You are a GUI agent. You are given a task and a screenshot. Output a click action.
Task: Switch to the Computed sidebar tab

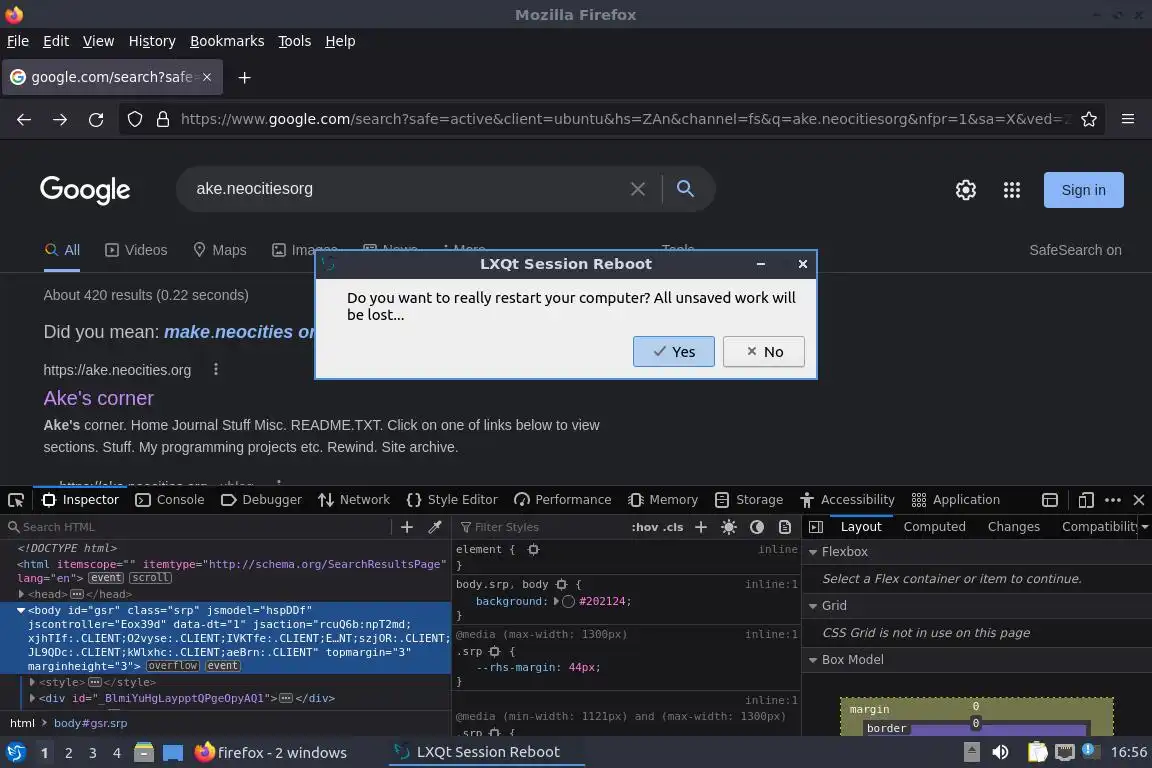935,527
